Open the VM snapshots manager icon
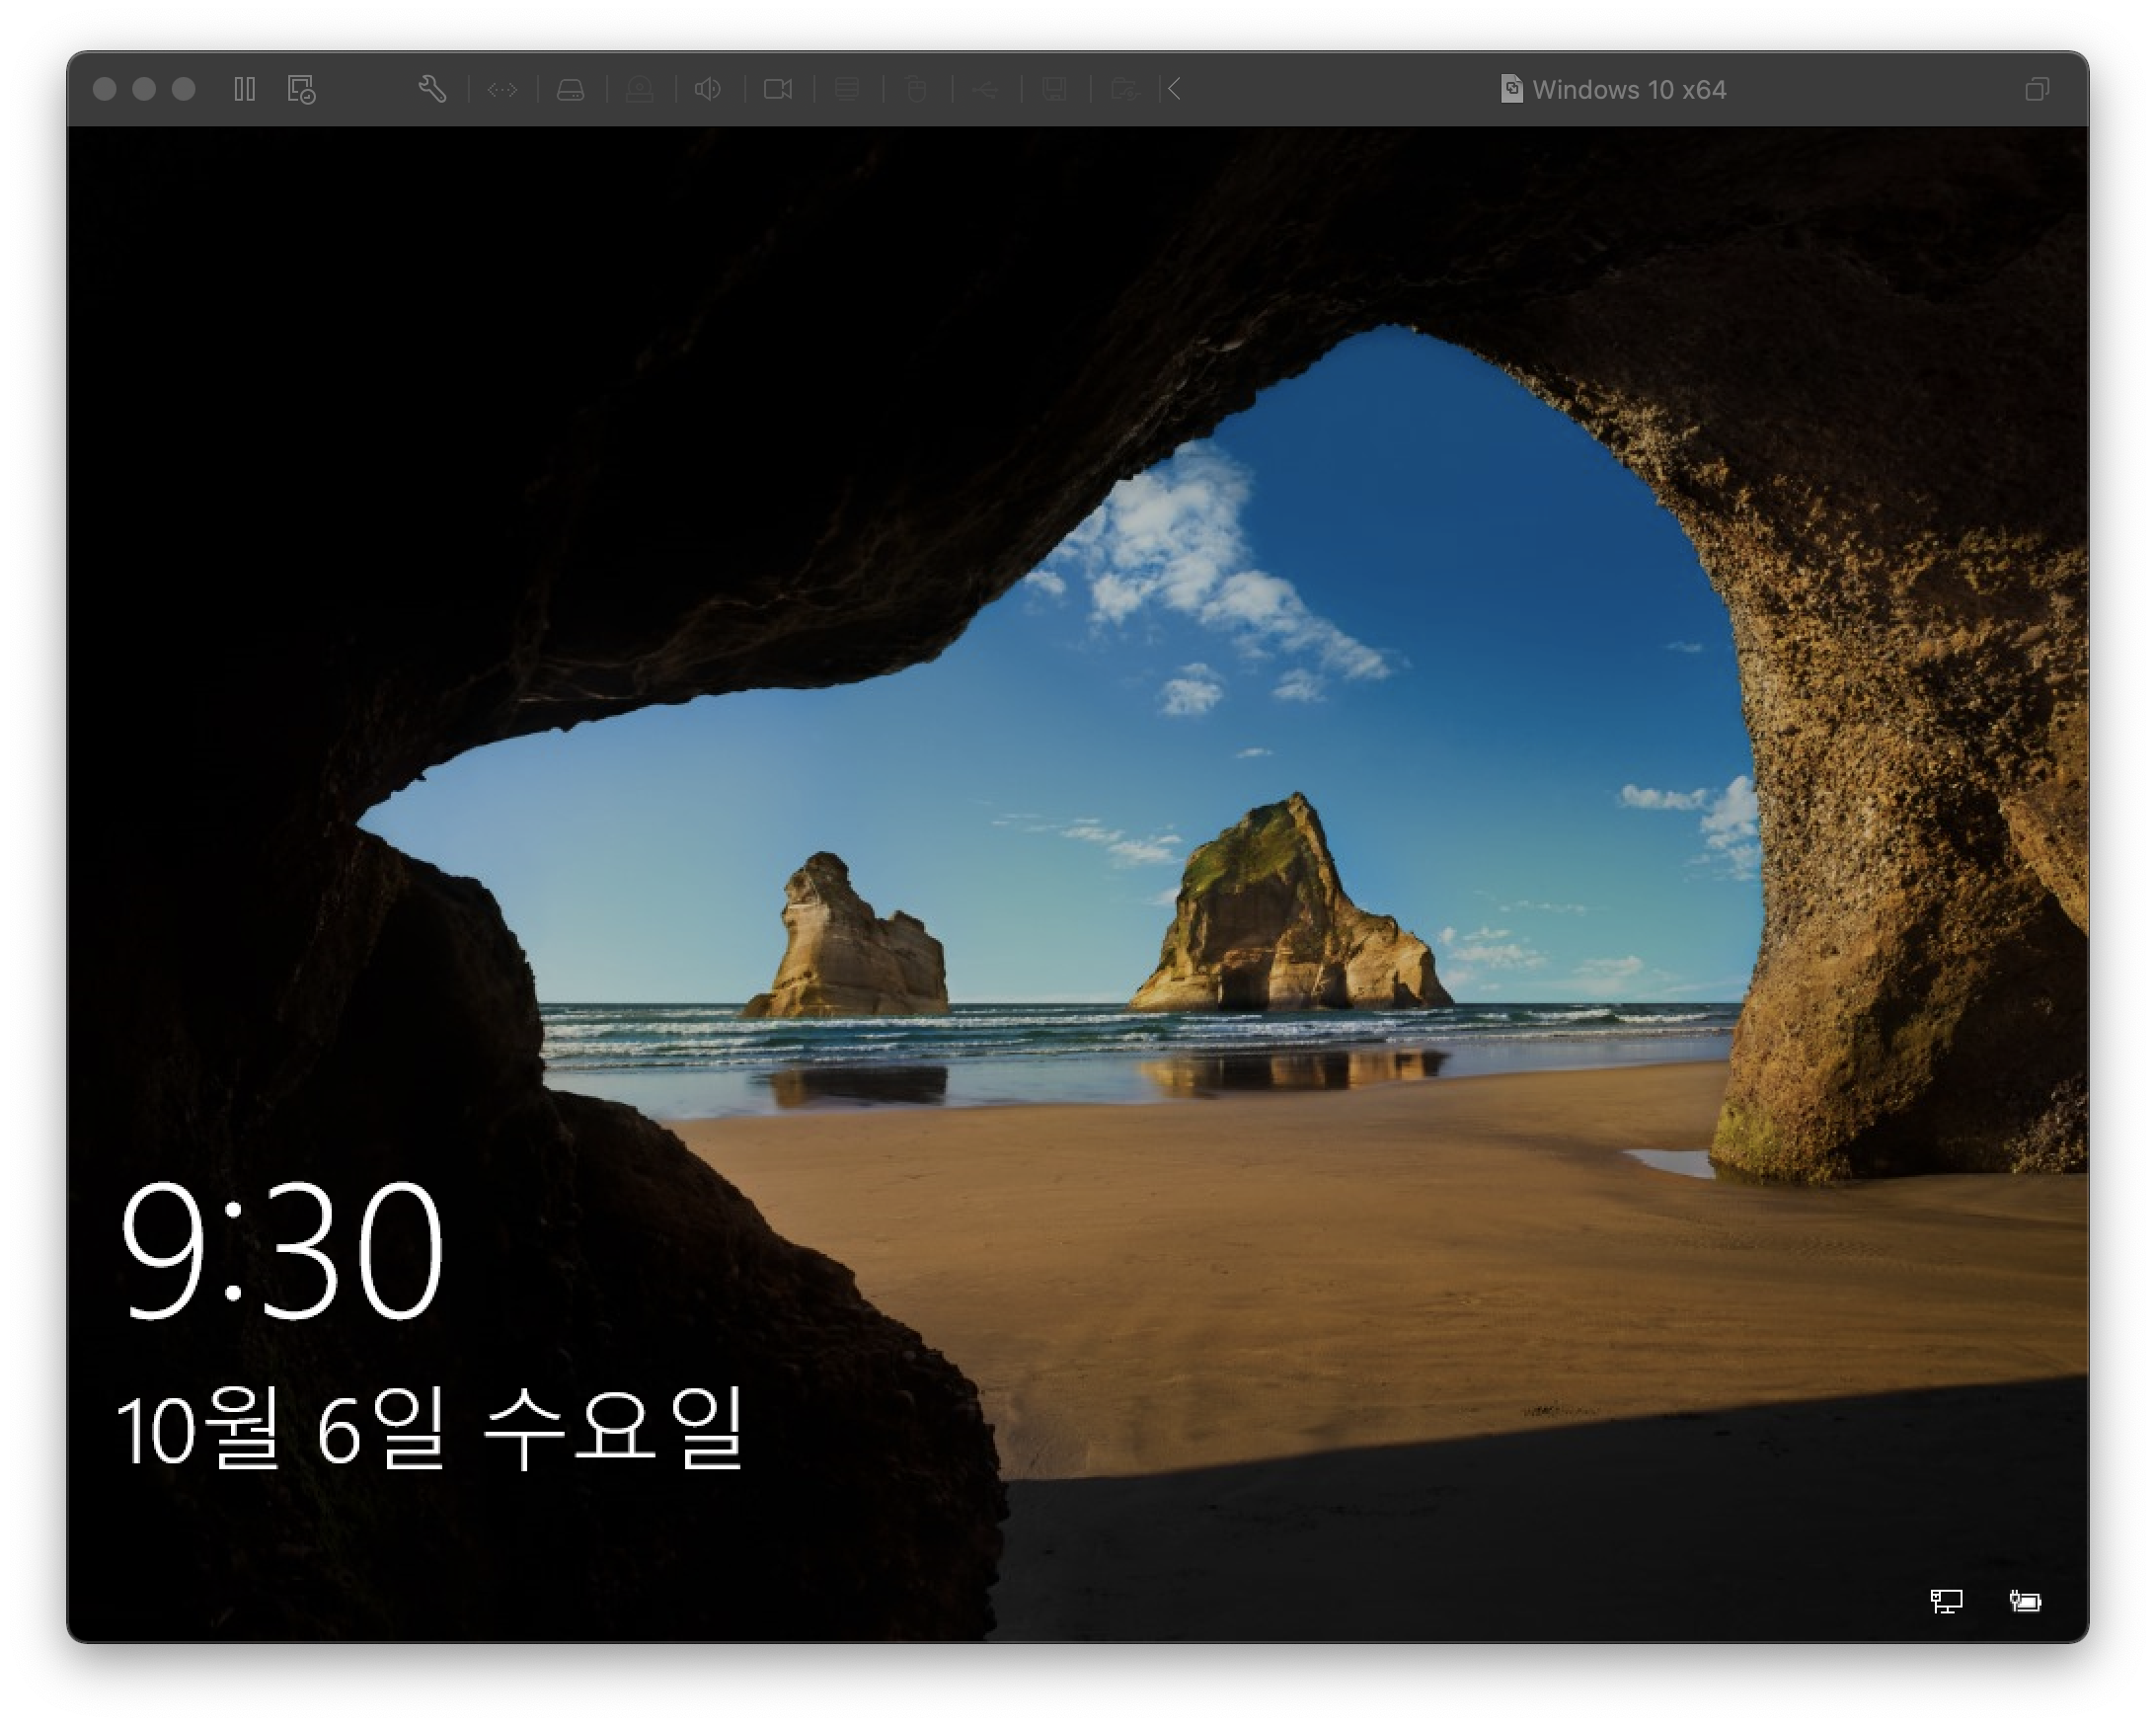The image size is (2156, 1726). click(302, 90)
